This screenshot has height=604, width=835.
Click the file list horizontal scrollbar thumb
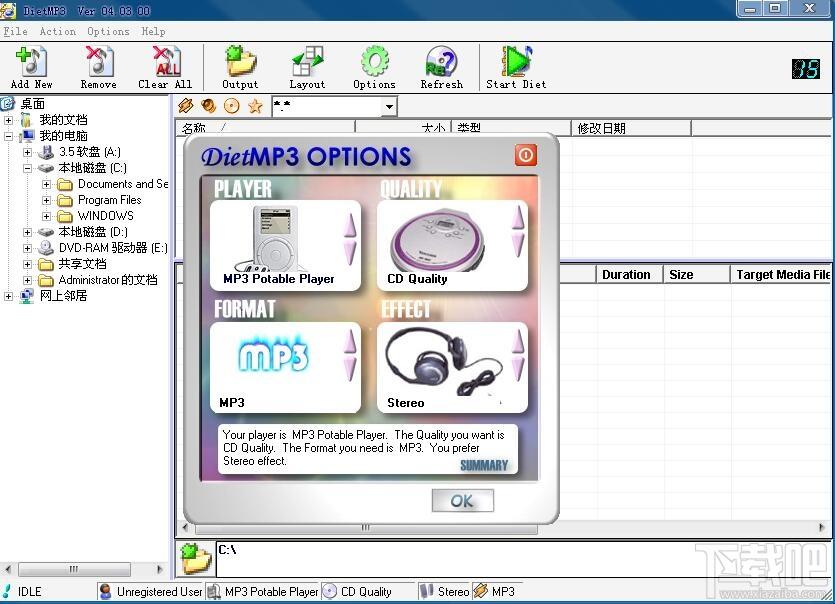point(366,528)
